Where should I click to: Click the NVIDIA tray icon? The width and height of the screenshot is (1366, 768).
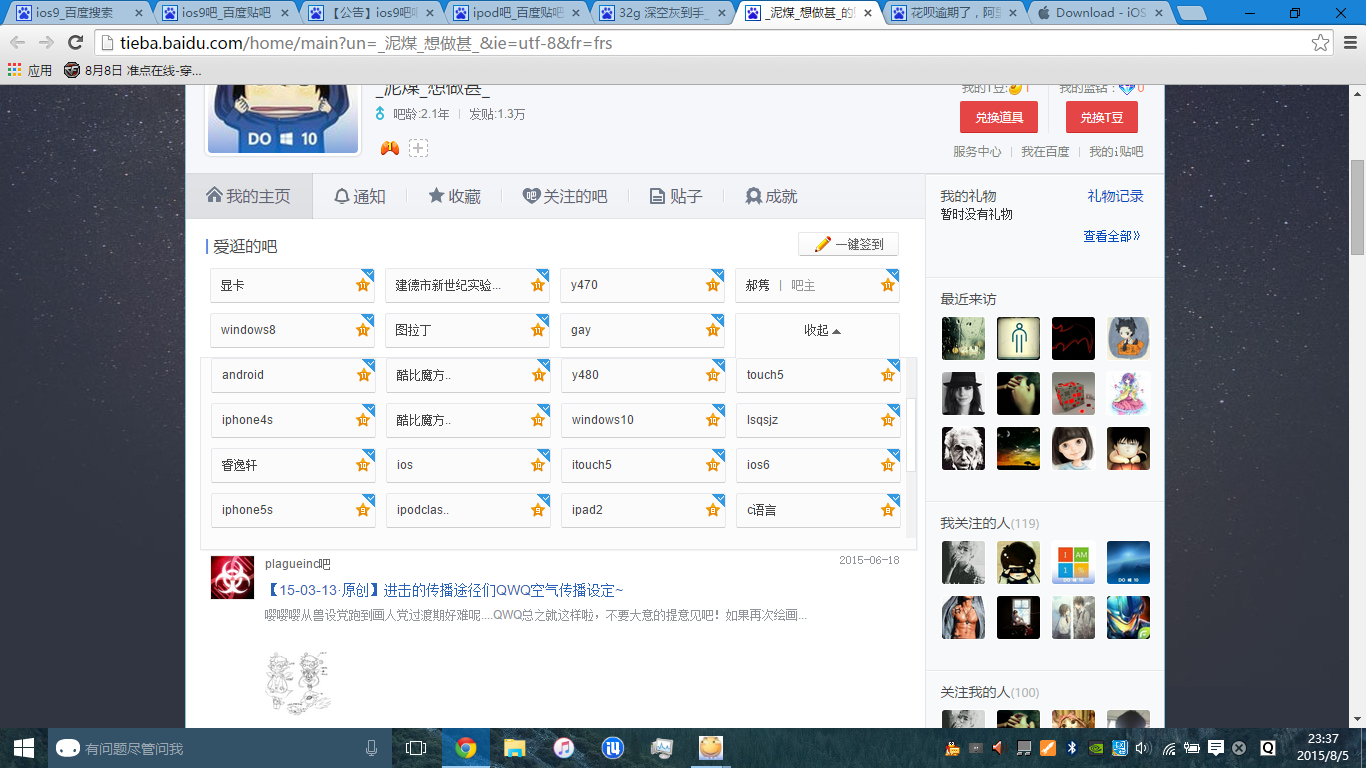pyautogui.click(x=1095, y=748)
